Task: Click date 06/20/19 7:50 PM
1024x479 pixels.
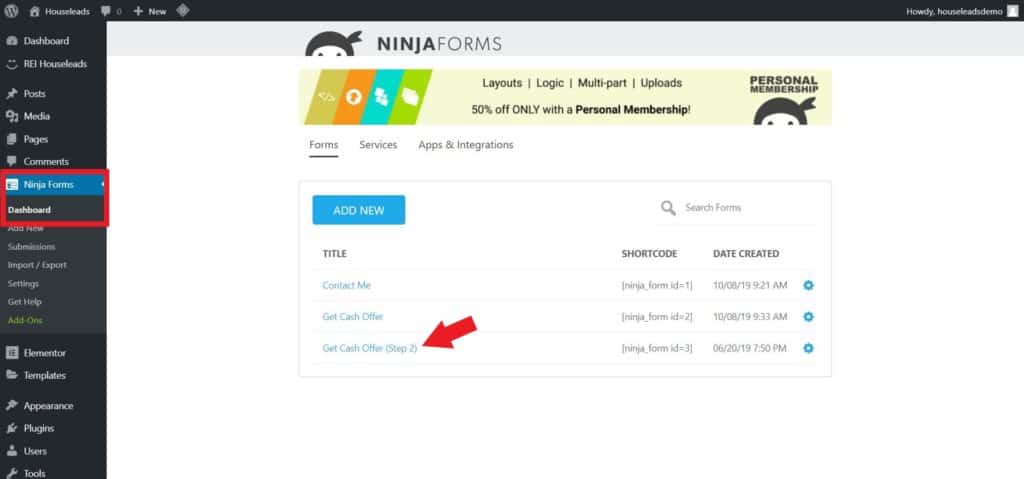Action: (x=750, y=348)
